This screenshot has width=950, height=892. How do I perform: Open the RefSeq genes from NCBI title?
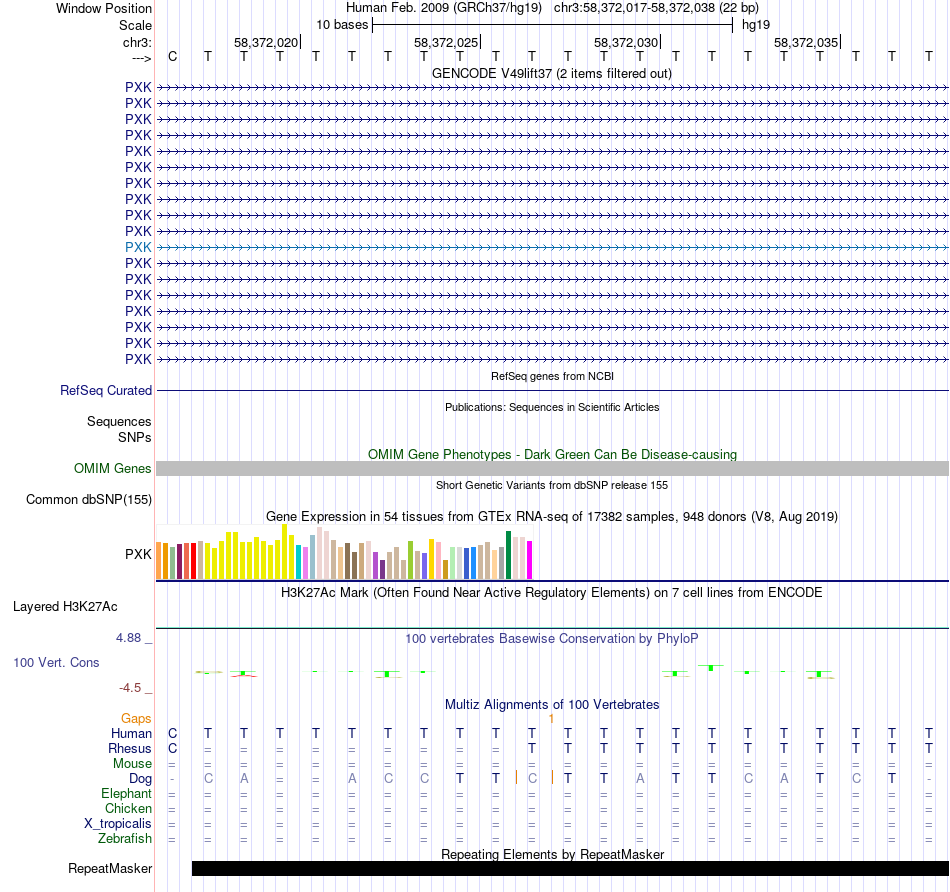click(x=552, y=376)
